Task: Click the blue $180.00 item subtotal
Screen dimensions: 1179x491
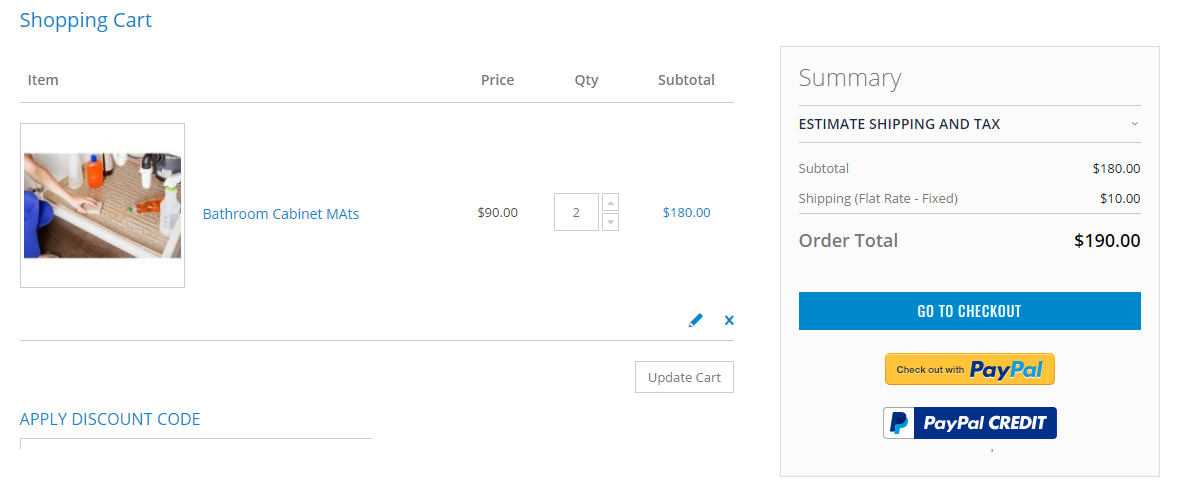Action: tap(686, 212)
